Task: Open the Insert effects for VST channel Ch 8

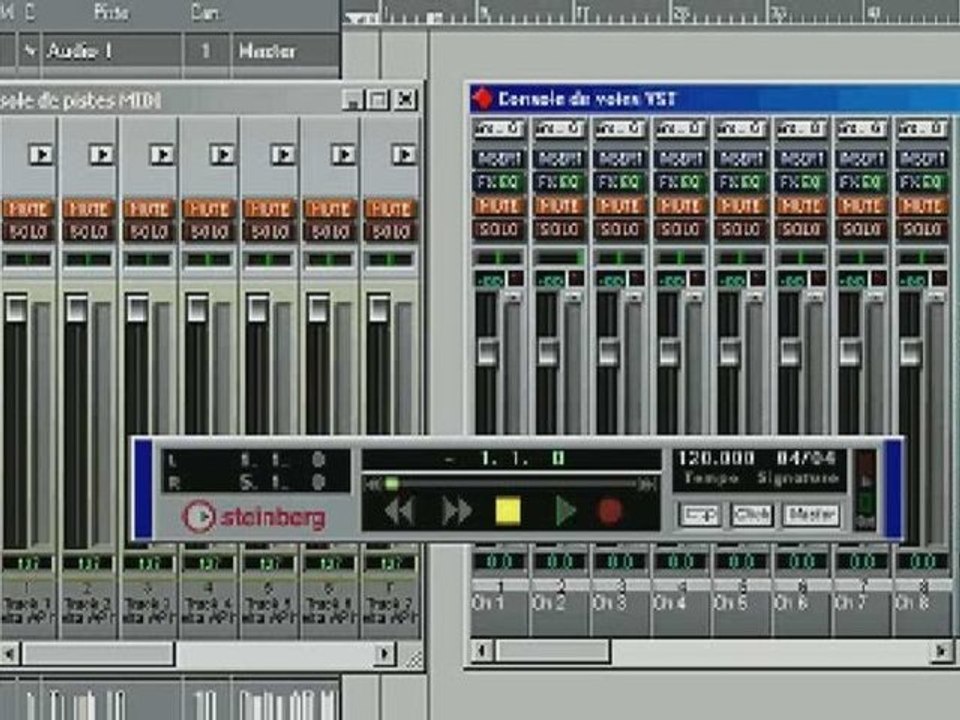Action: coord(921,159)
